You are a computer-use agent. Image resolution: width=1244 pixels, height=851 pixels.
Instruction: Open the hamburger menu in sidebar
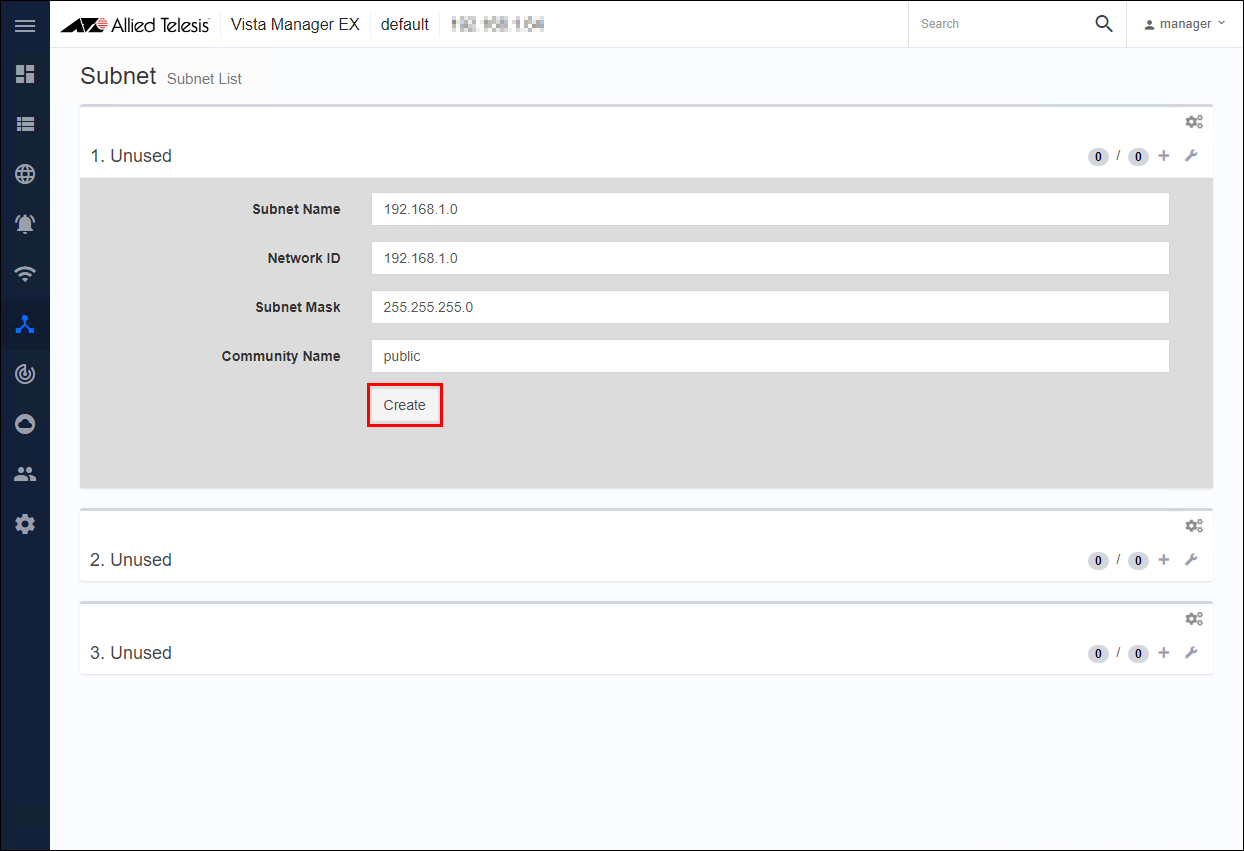click(25, 25)
